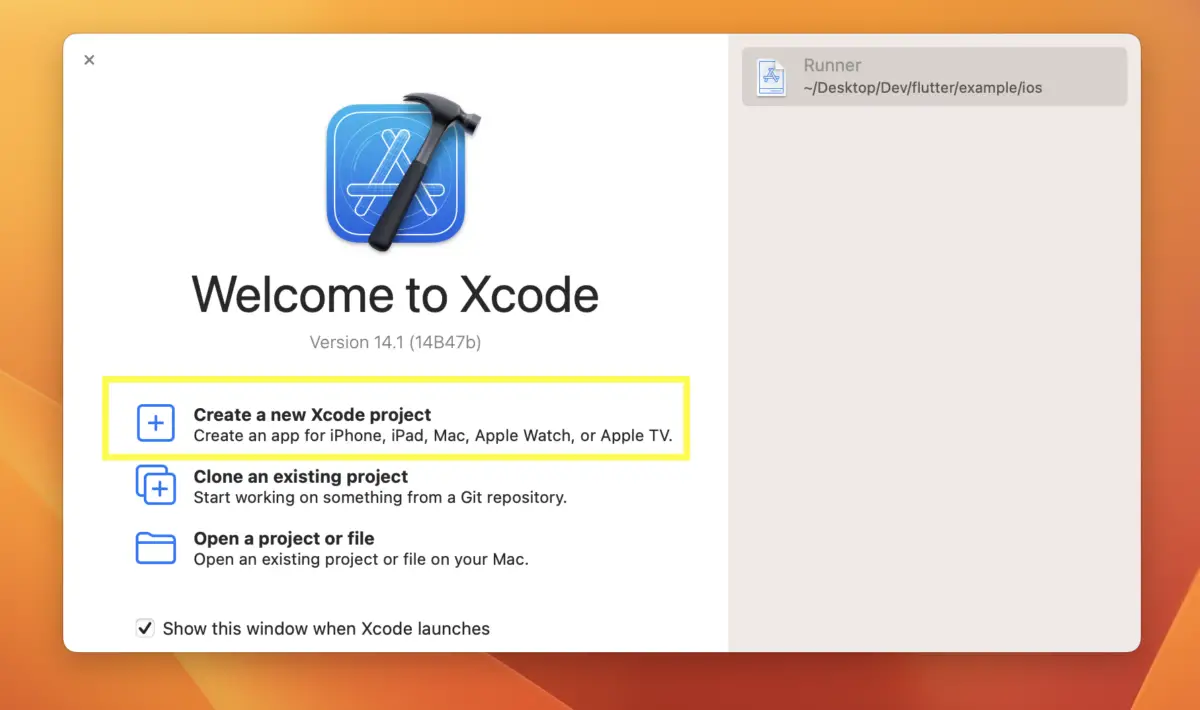
Task: Click 'Create an app for iPhone, iPad, Mac' description
Action: [433, 436]
